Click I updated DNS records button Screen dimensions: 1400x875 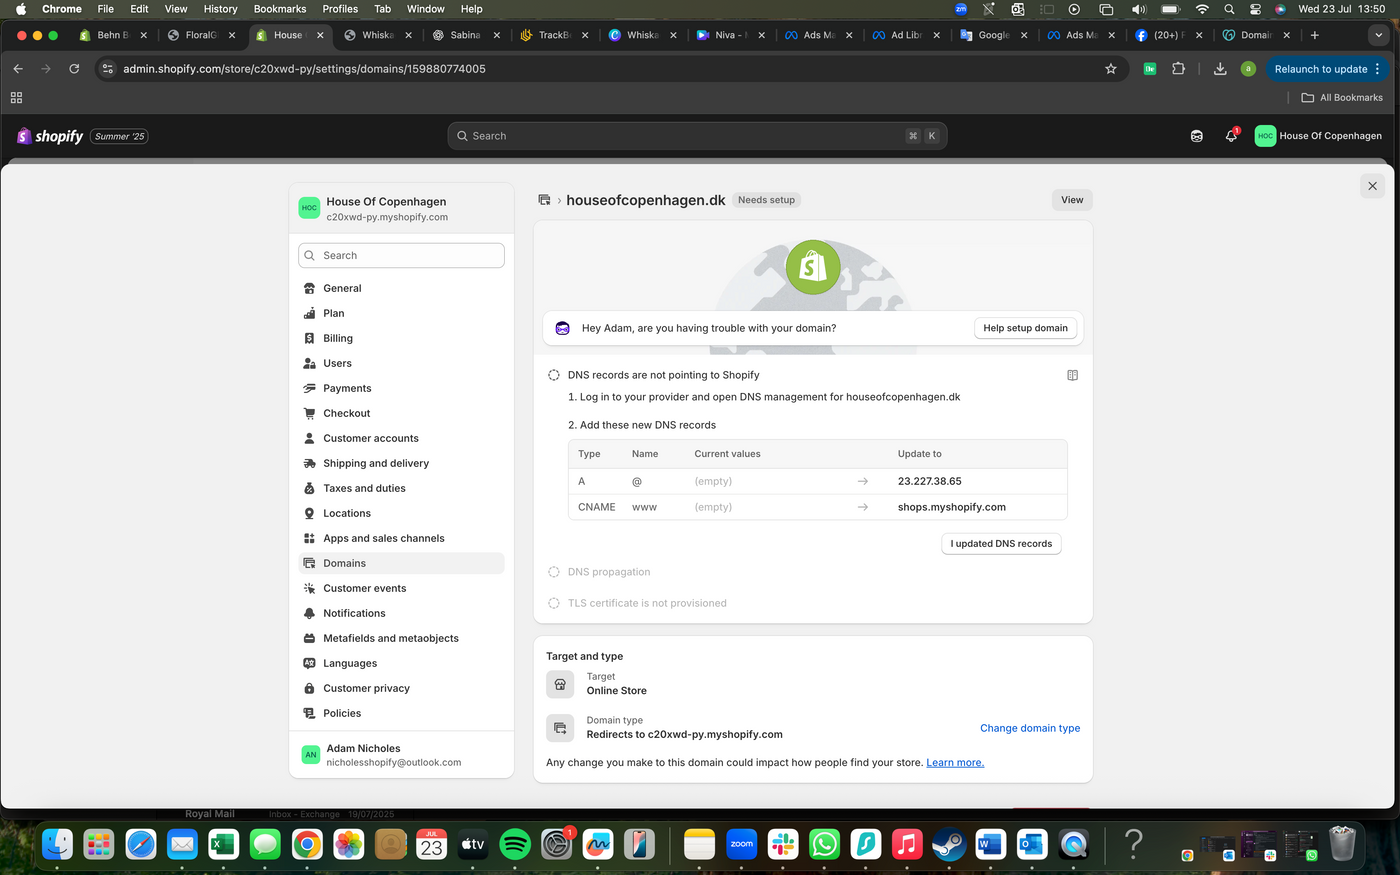click(1001, 544)
